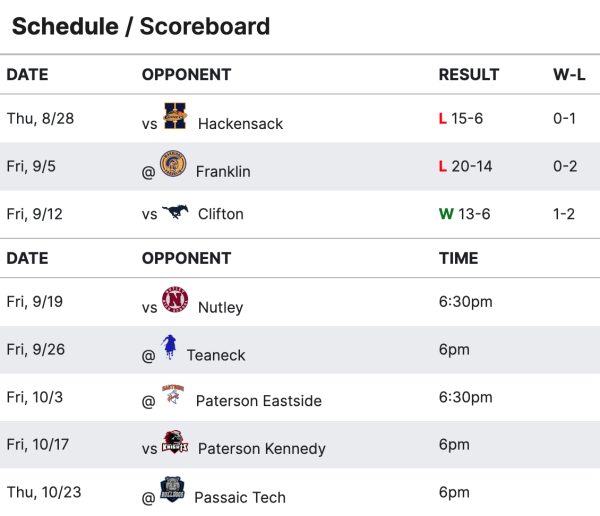Open the Paterson Eastside team link
The height and width of the screenshot is (516, 600).
coord(259,401)
